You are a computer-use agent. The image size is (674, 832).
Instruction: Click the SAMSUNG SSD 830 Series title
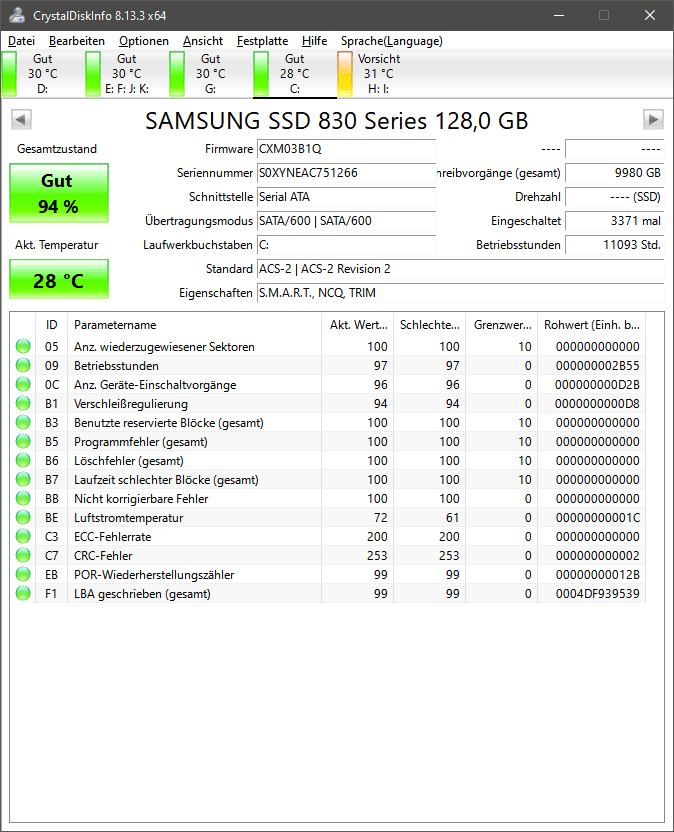click(337, 120)
